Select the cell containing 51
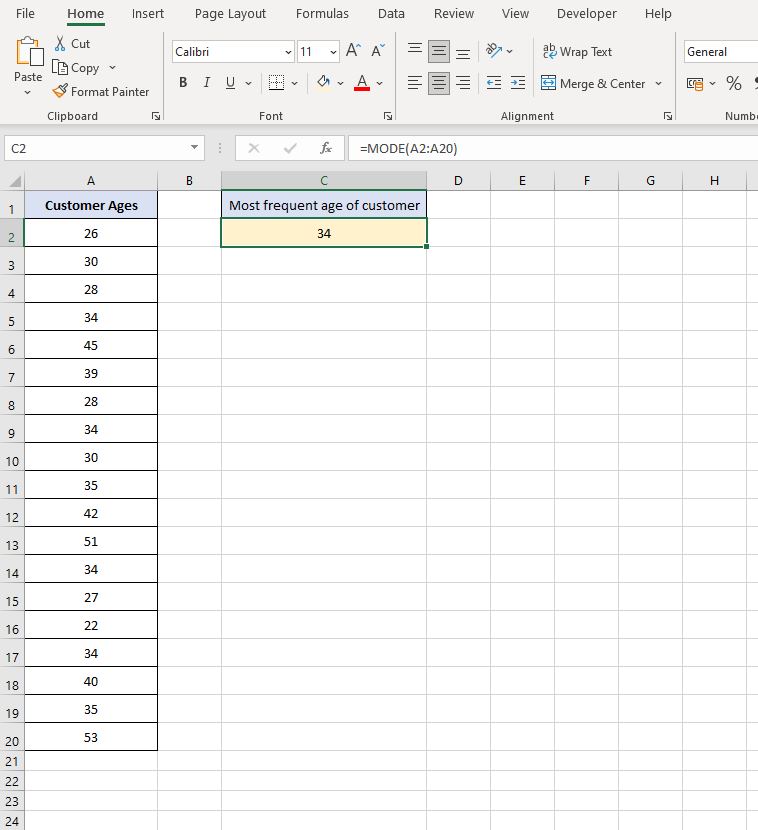This screenshot has height=830, width=758. click(x=91, y=542)
